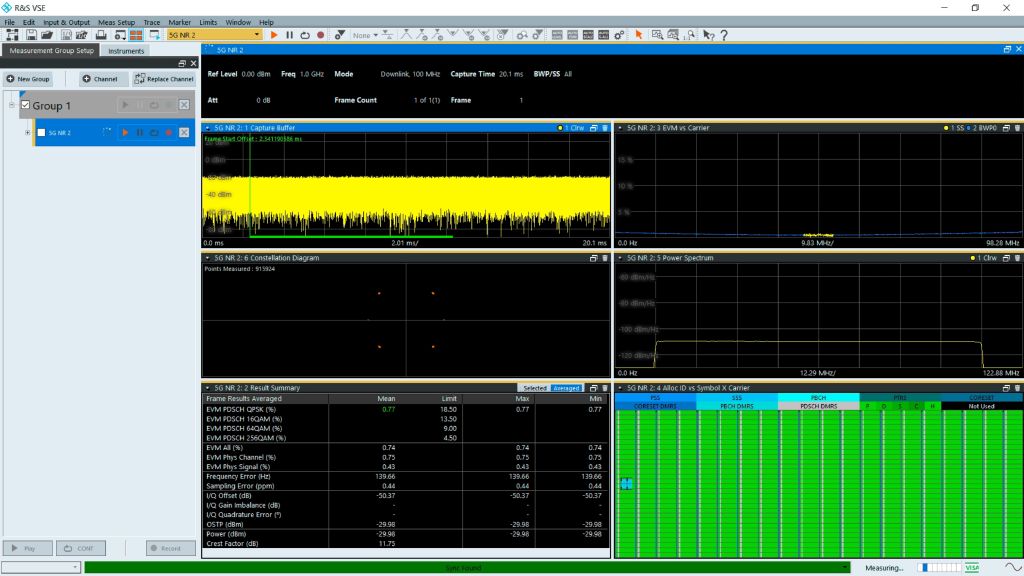Pause measurement using toolbar Pause icon
Image resolution: width=1024 pixels, height=576 pixels.
289,35
